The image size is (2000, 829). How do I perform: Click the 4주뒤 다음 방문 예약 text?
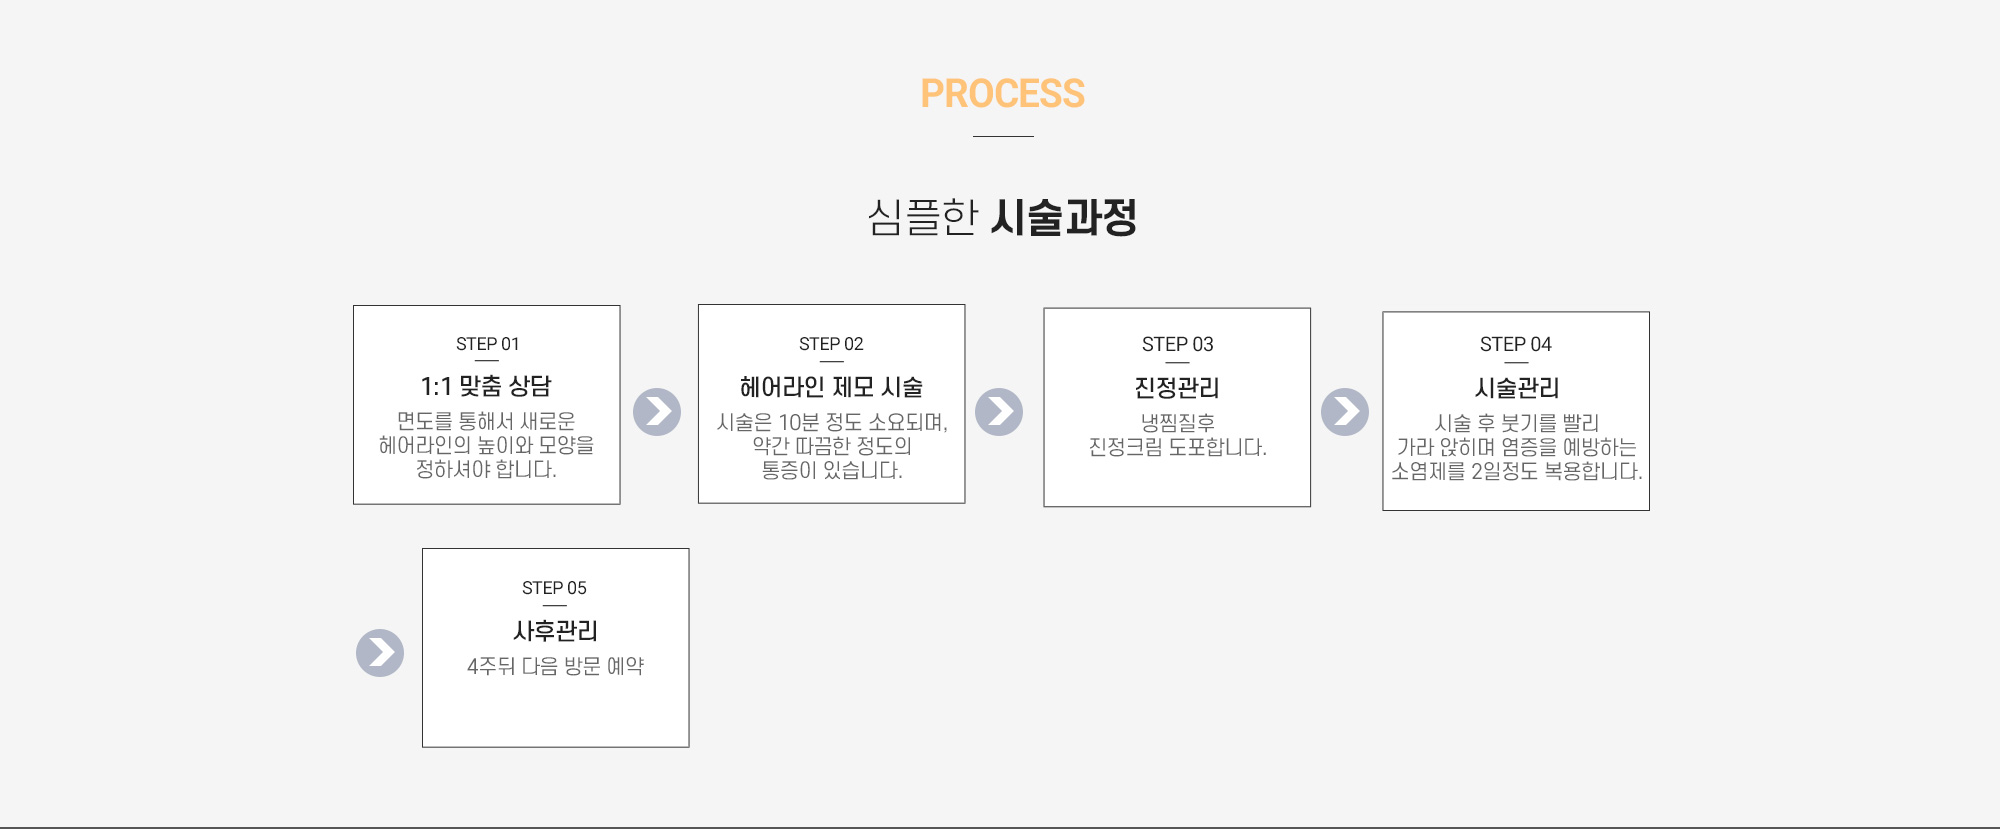click(x=555, y=666)
